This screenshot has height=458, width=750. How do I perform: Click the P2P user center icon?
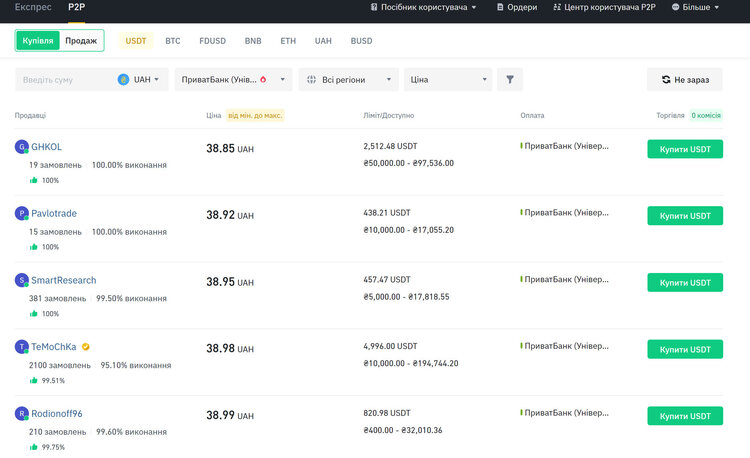(x=557, y=7)
